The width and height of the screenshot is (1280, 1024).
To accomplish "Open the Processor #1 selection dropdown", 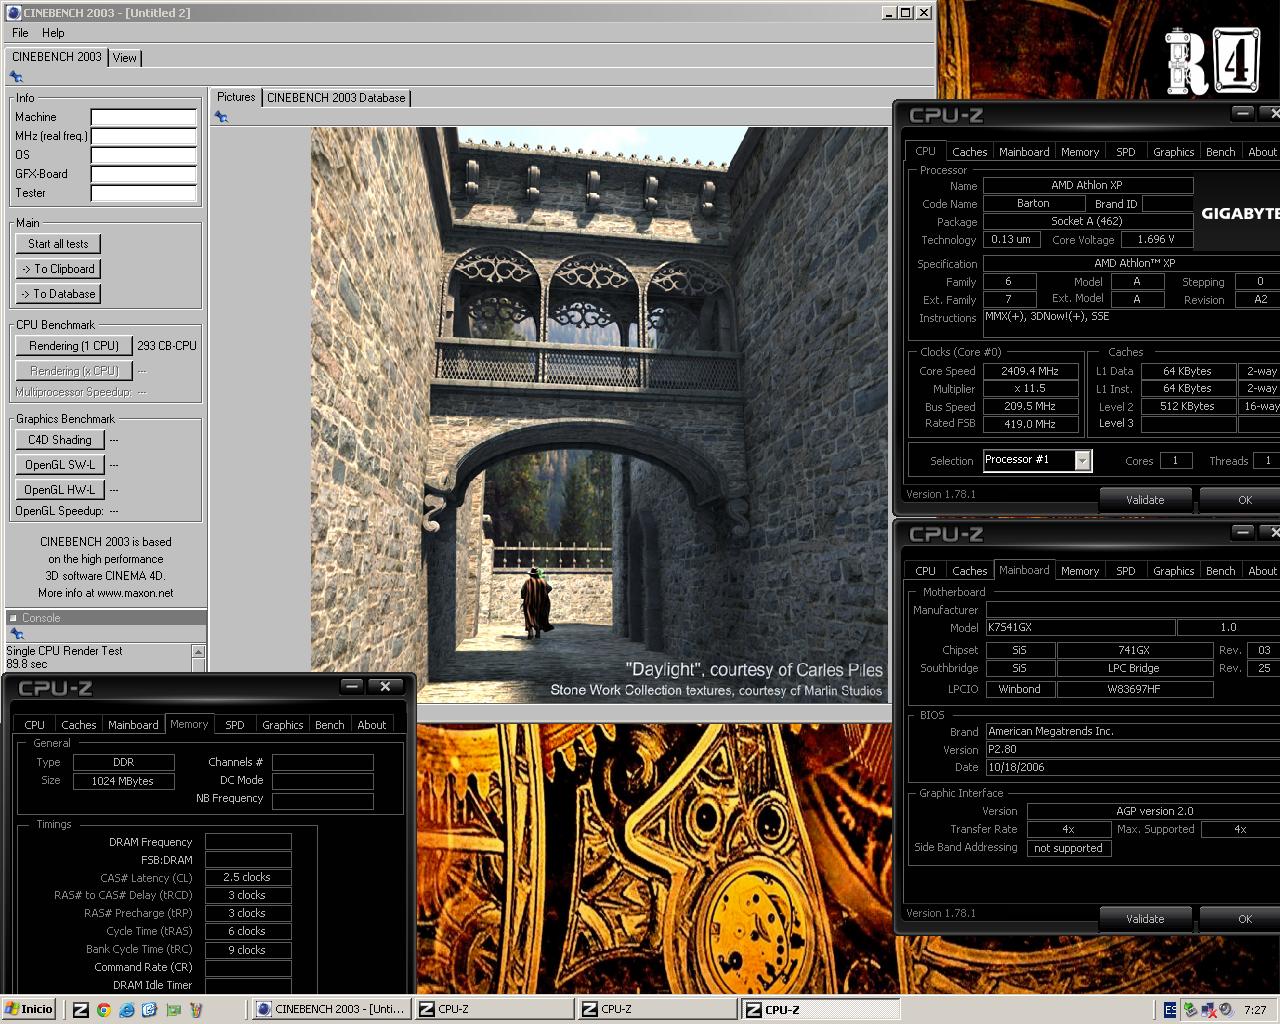I will click(x=1082, y=460).
